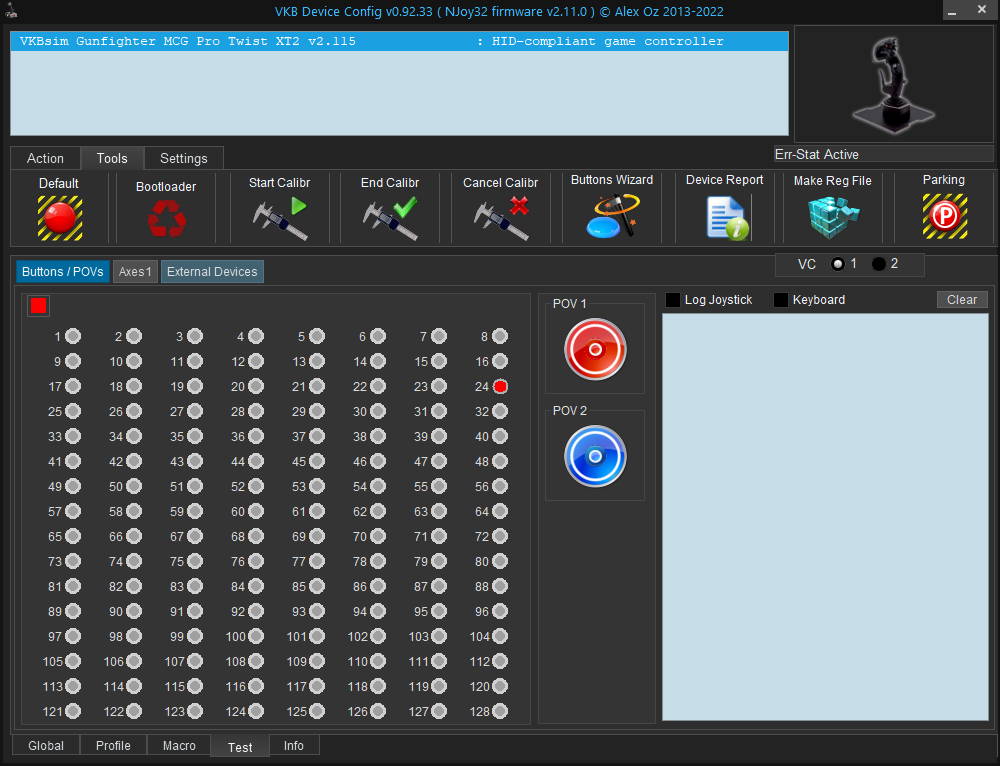
Task: Click the POV 1 red hat indicator
Action: (595, 350)
